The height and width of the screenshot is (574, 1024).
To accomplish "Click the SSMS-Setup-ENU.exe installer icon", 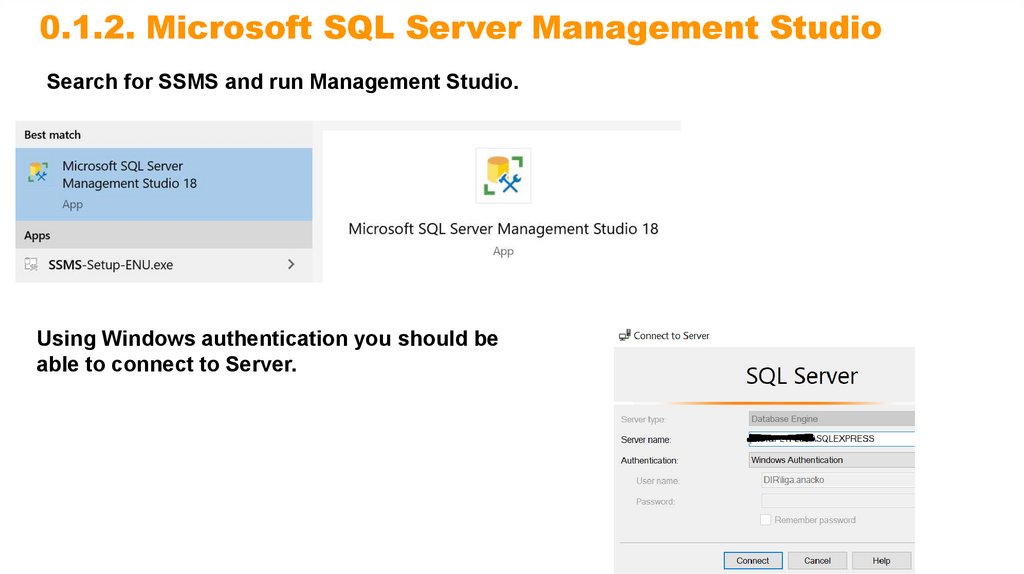I will [32, 265].
